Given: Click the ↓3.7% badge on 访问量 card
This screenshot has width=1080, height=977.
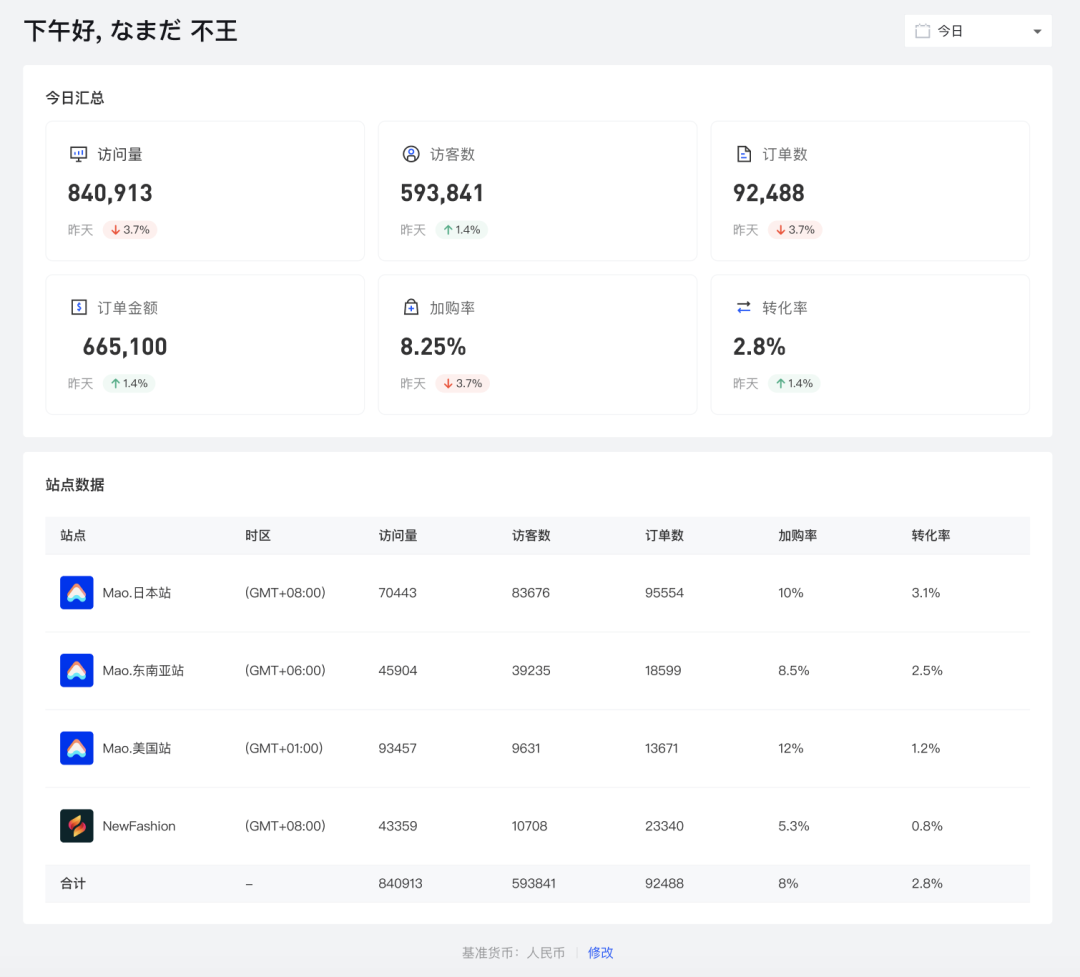Looking at the screenshot, I should click(131, 229).
